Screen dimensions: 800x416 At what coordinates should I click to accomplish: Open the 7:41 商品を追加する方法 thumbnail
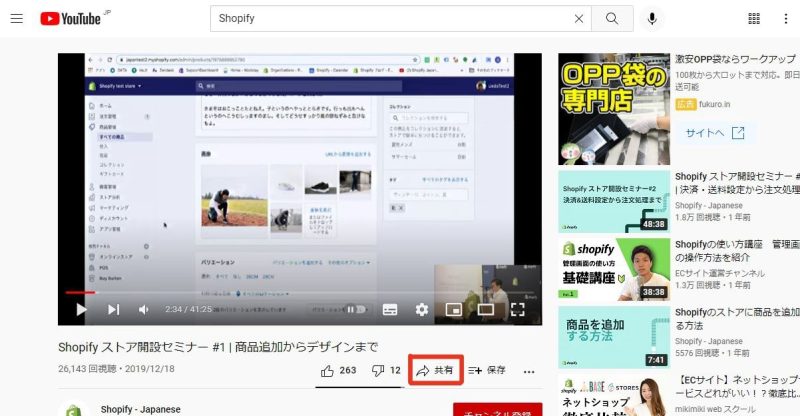pyautogui.click(x=614, y=337)
